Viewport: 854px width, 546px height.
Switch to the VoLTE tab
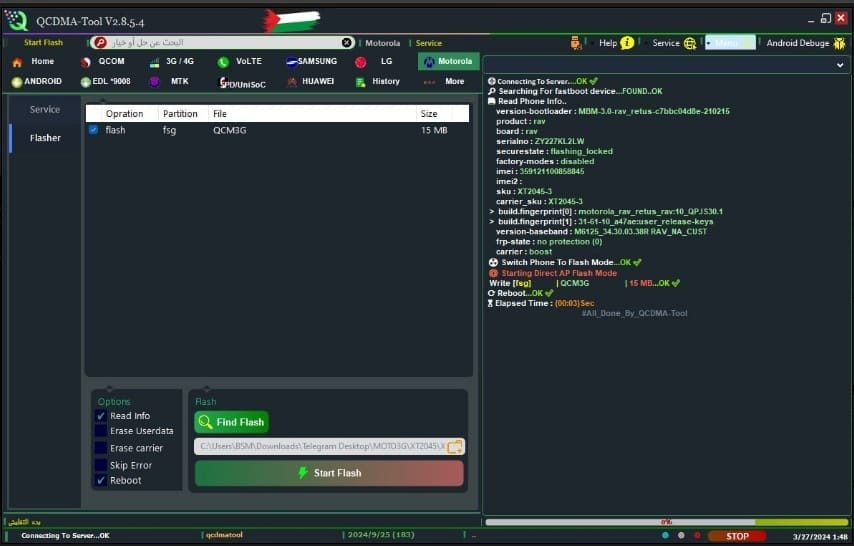240,62
